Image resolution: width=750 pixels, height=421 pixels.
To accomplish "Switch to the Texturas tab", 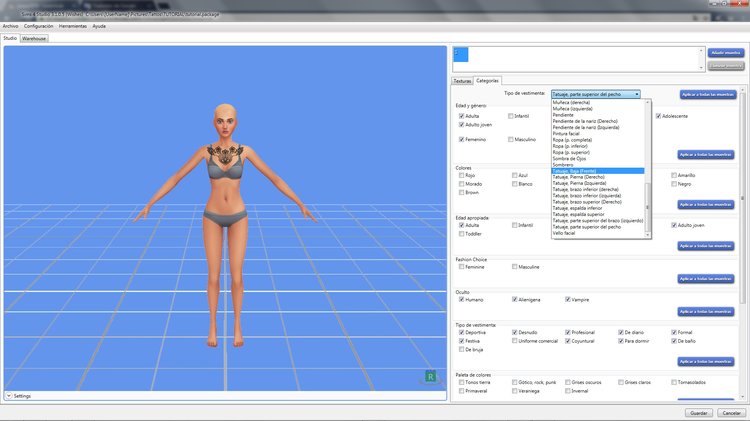I will (462, 81).
